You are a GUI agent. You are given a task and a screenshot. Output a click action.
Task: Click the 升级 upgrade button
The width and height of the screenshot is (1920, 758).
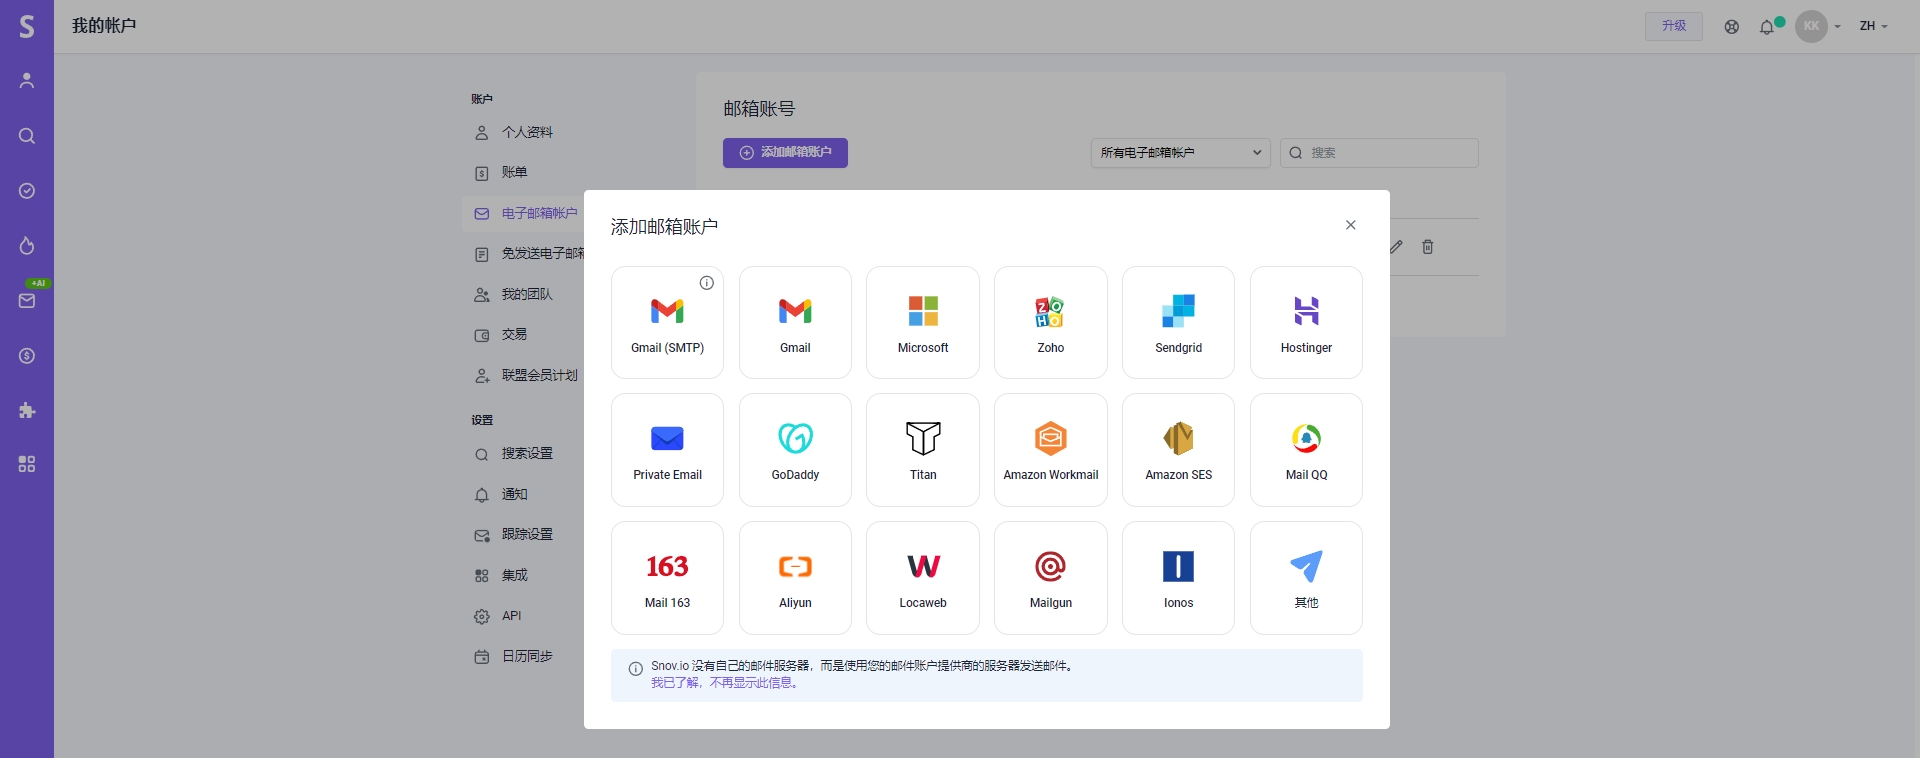1674,26
